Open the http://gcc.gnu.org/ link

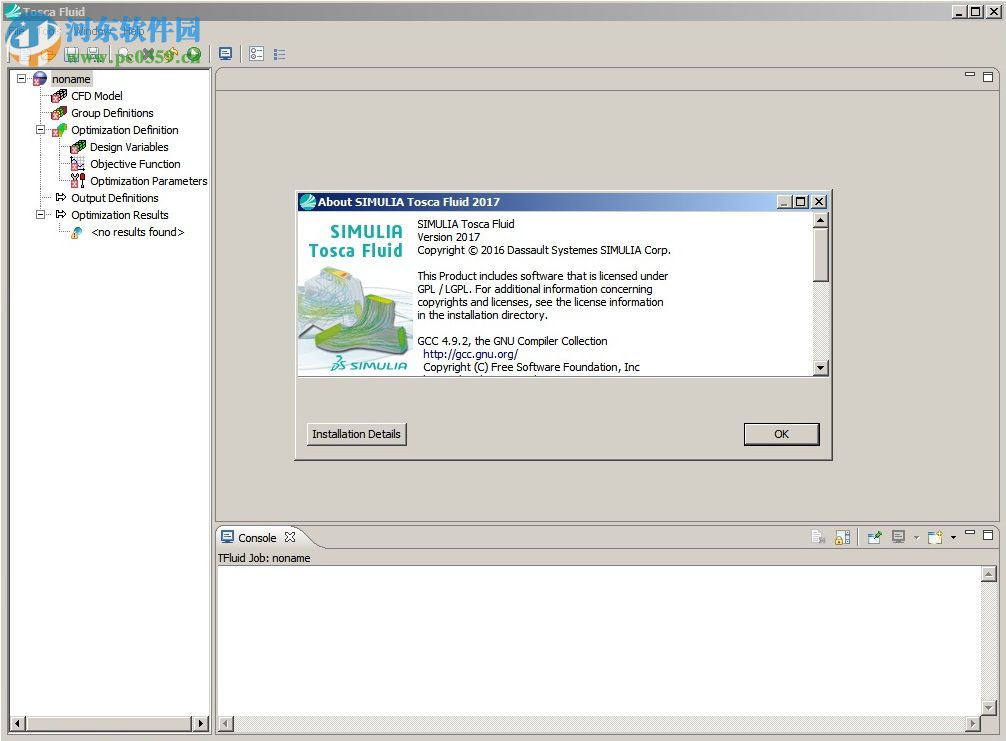click(470, 354)
